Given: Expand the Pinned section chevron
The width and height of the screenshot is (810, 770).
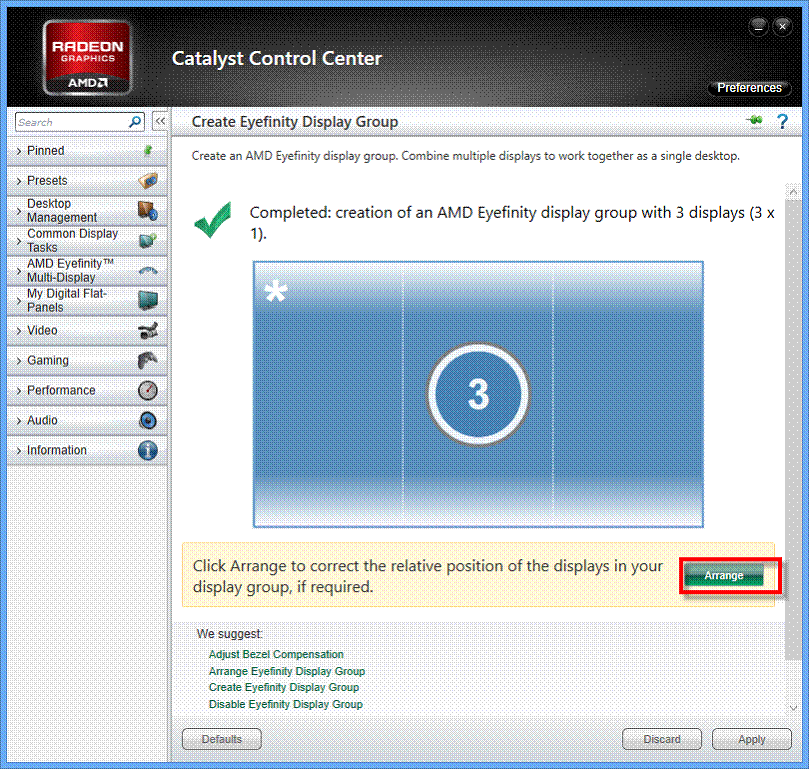Looking at the screenshot, I should pos(19,151).
